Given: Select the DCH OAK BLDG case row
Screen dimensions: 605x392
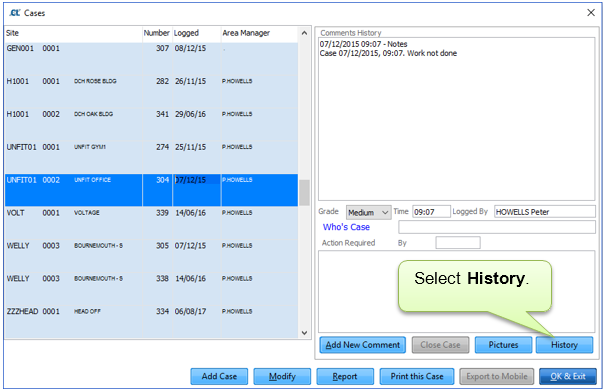Looking at the screenshot, I should 151,124.
